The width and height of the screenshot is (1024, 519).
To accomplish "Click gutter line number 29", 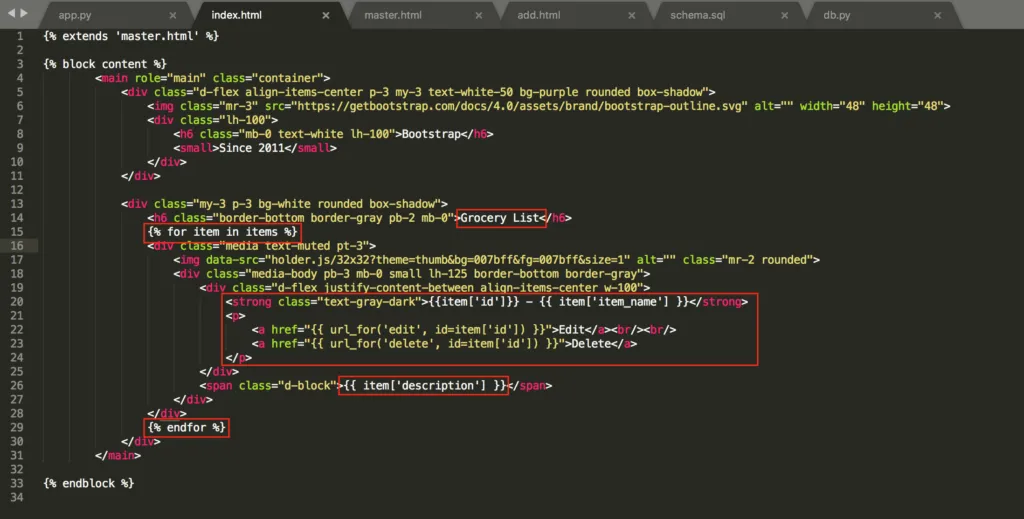I will [16, 427].
